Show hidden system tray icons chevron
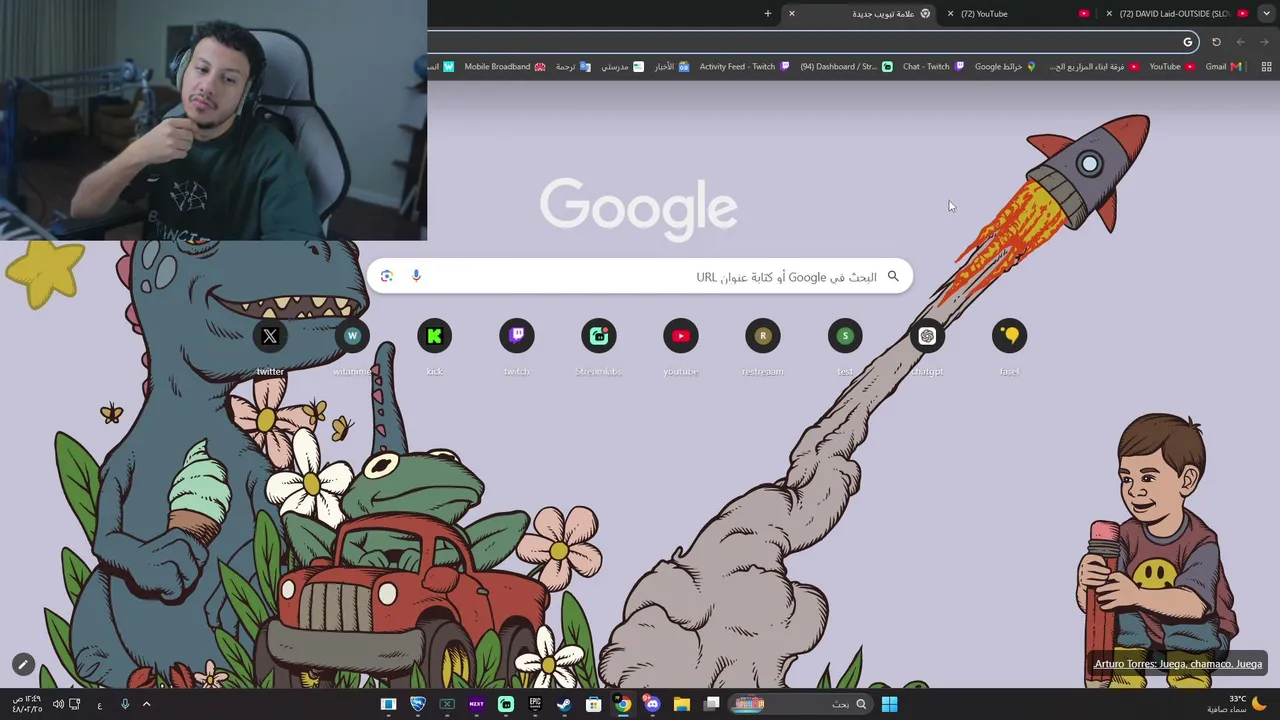 [x=146, y=704]
